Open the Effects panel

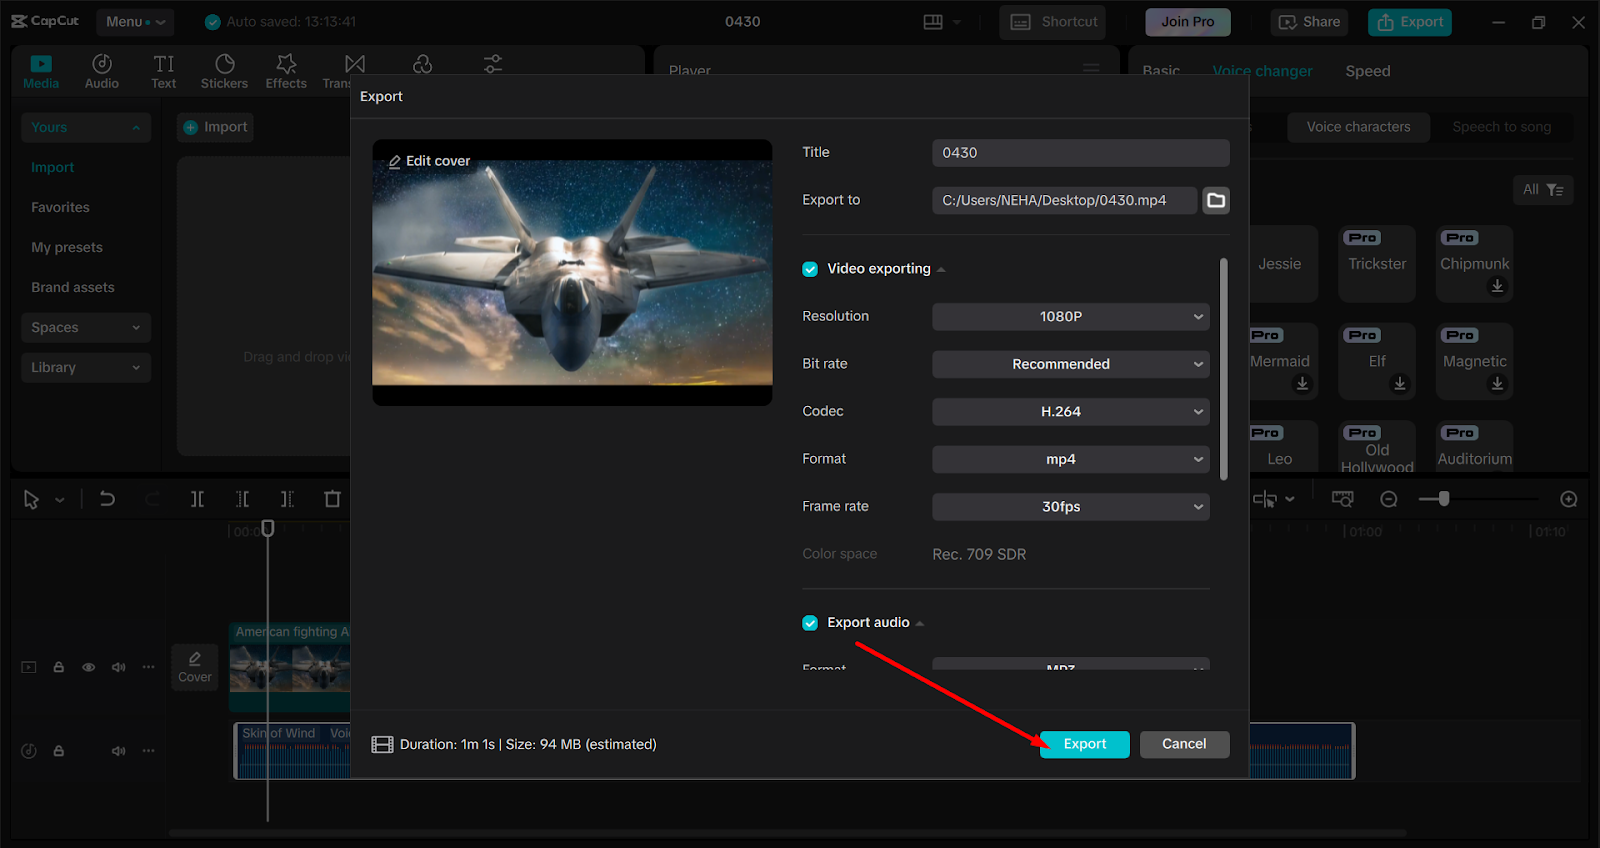coord(286,71)
